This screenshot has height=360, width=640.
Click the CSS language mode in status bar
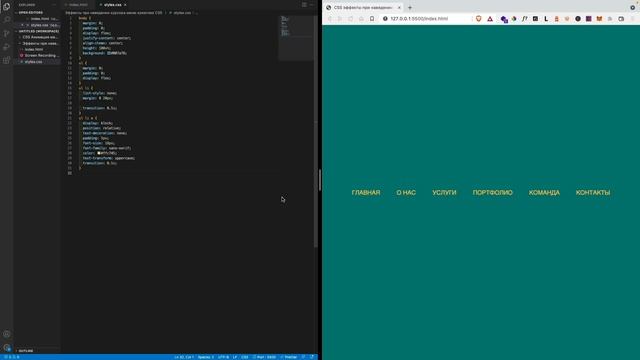244,357
